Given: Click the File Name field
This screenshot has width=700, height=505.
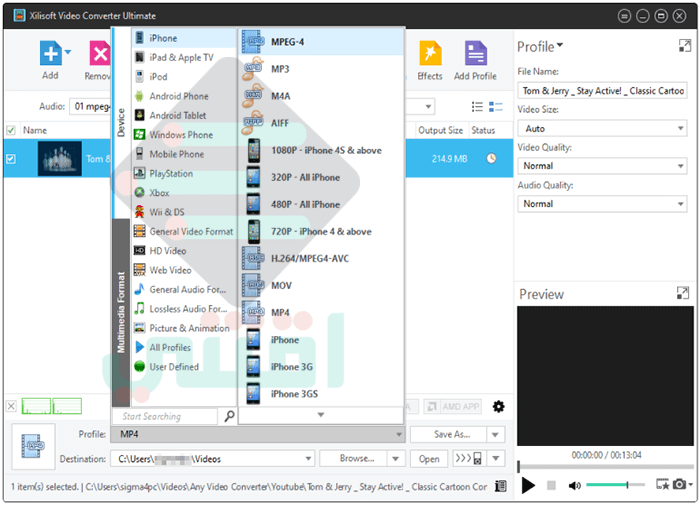Looking at the screenshot, I should coord(603,91).
